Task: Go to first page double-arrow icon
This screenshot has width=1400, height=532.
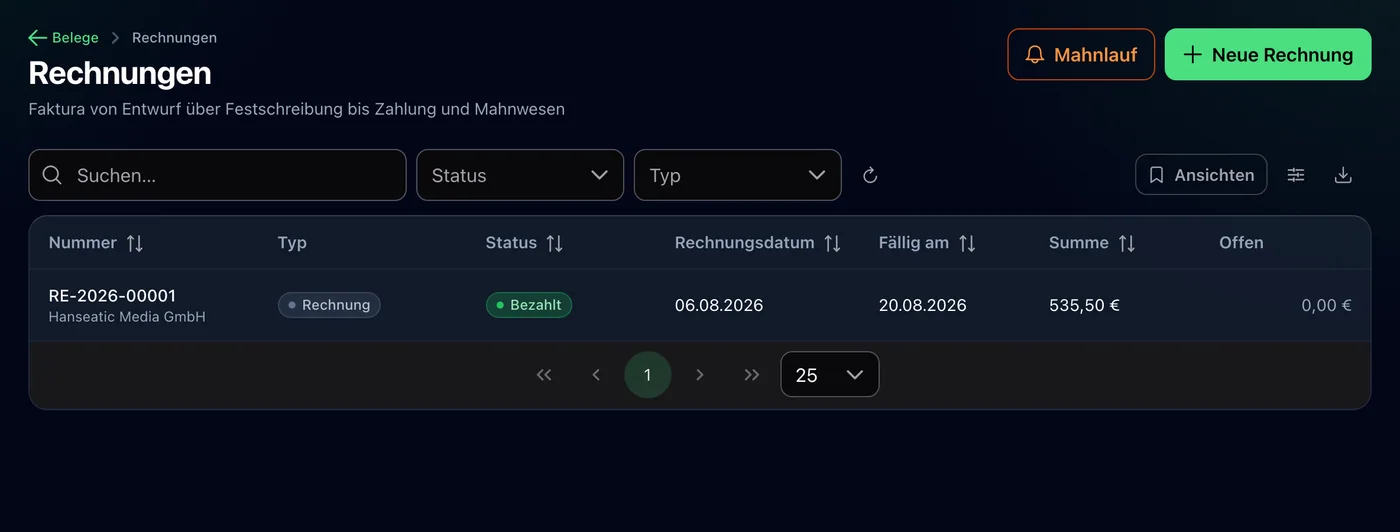Action: pos(544,375)
